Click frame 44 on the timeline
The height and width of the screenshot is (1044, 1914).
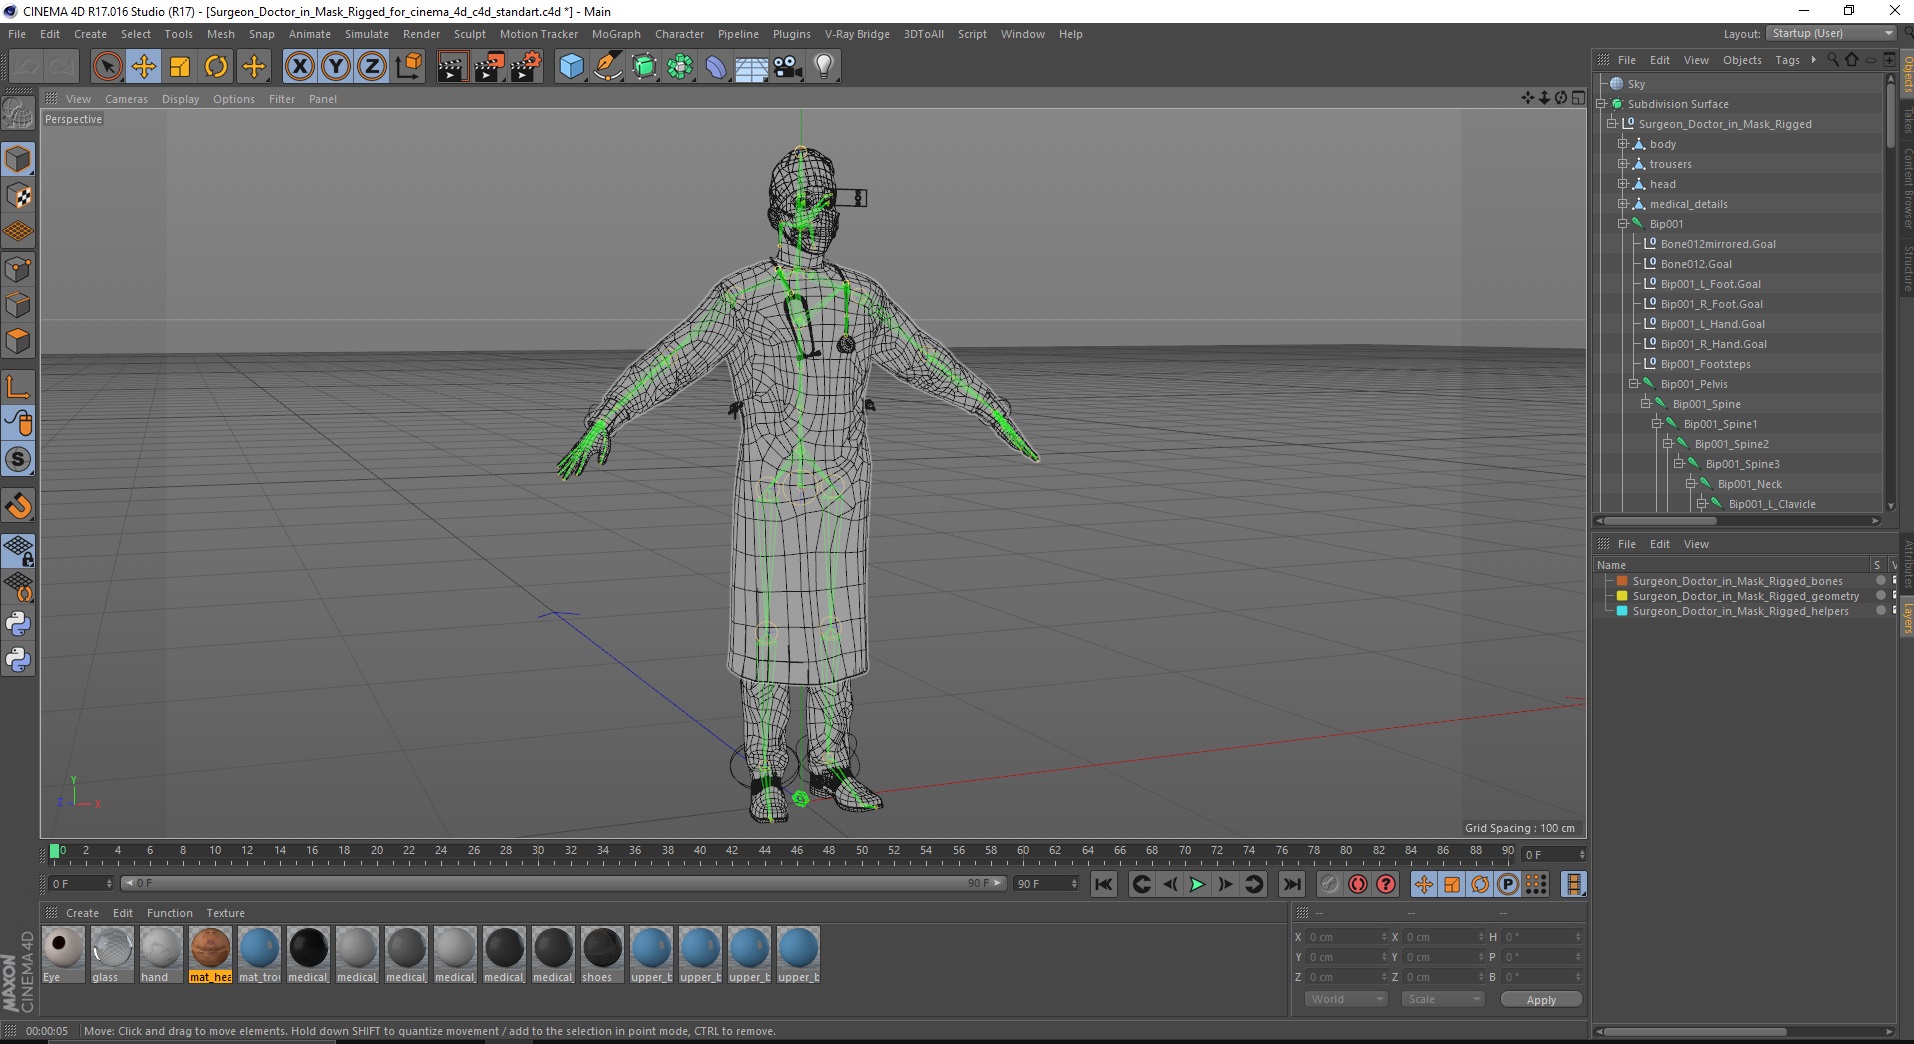pyautogui.click(x=764, y=852)
